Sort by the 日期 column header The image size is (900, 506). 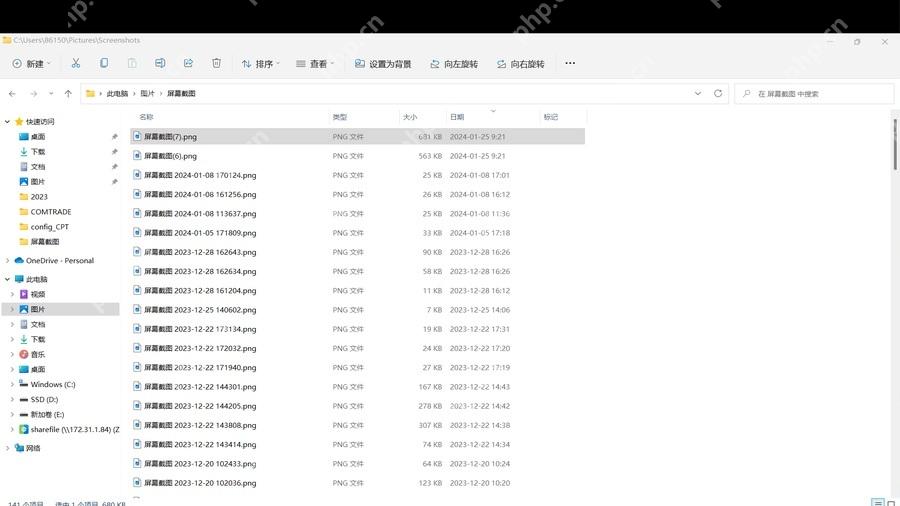tap(457, 117)
